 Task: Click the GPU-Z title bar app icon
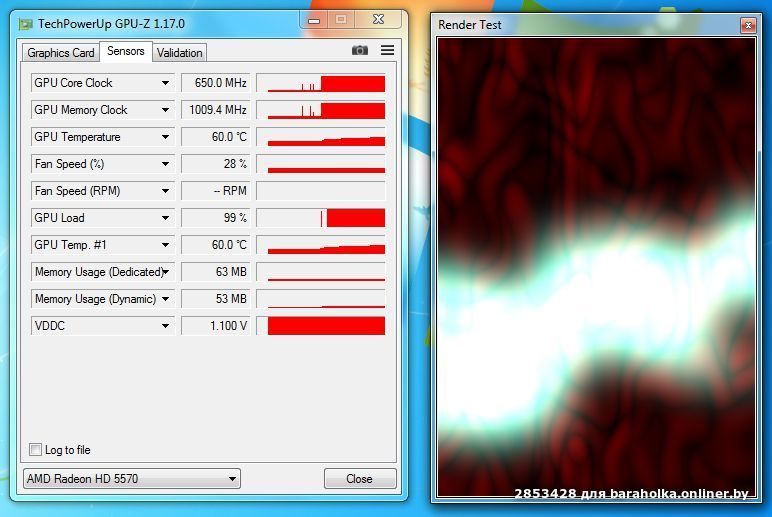[25, 24]
